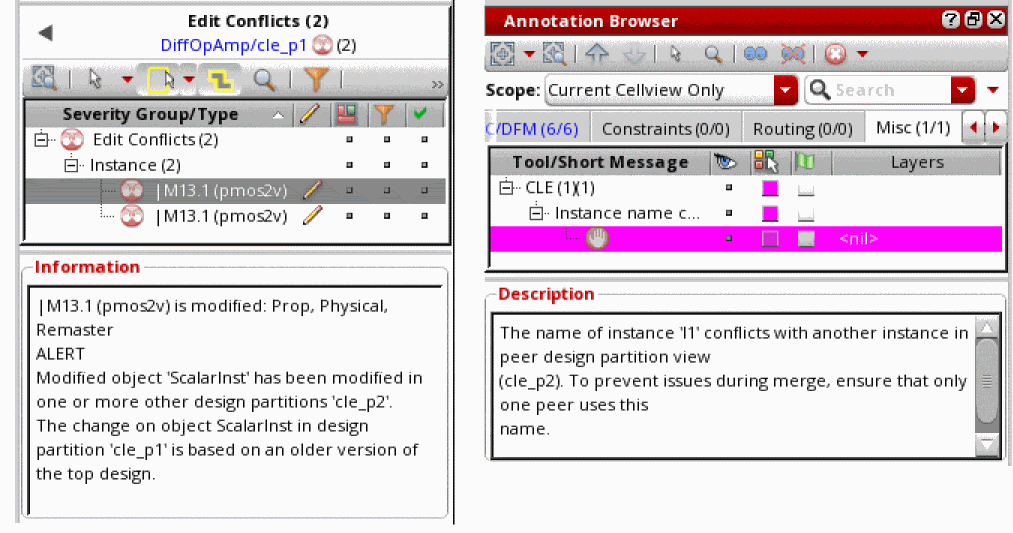Click the red-green layout column header icon
The image size is (1013, 533).
pyautogui.click(x=347, y=114)
